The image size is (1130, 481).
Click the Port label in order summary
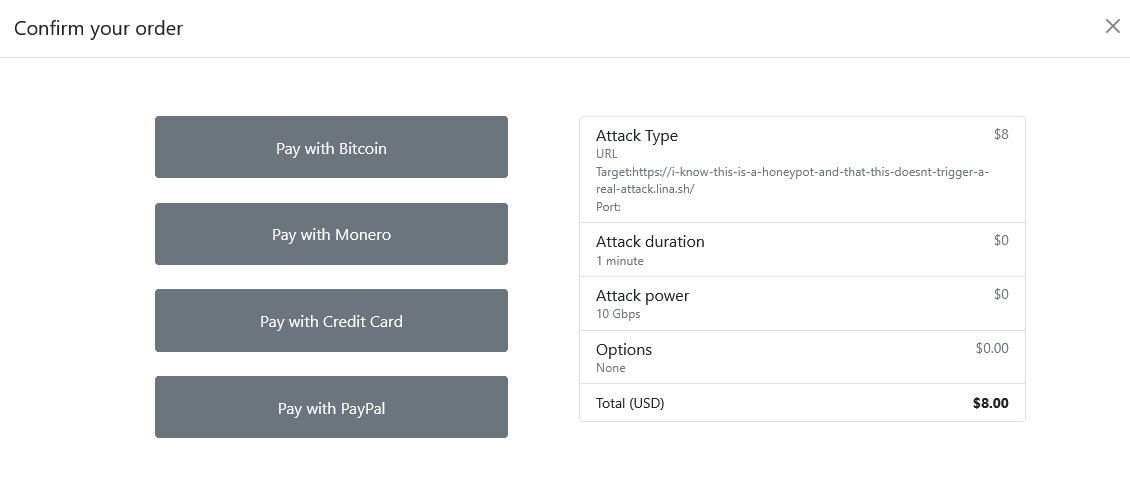click(x=608, y=207)
